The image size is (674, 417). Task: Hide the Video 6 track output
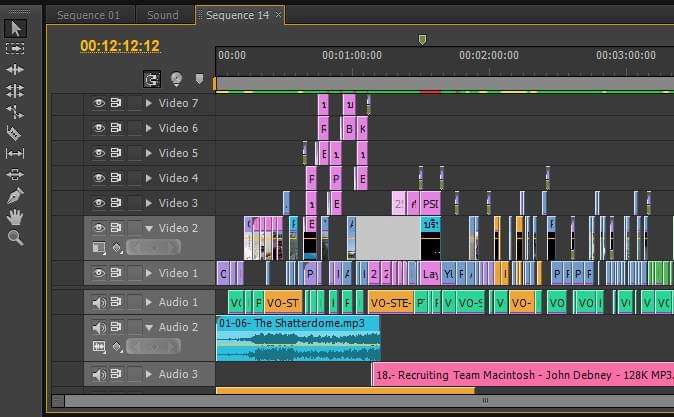[98, 128]
